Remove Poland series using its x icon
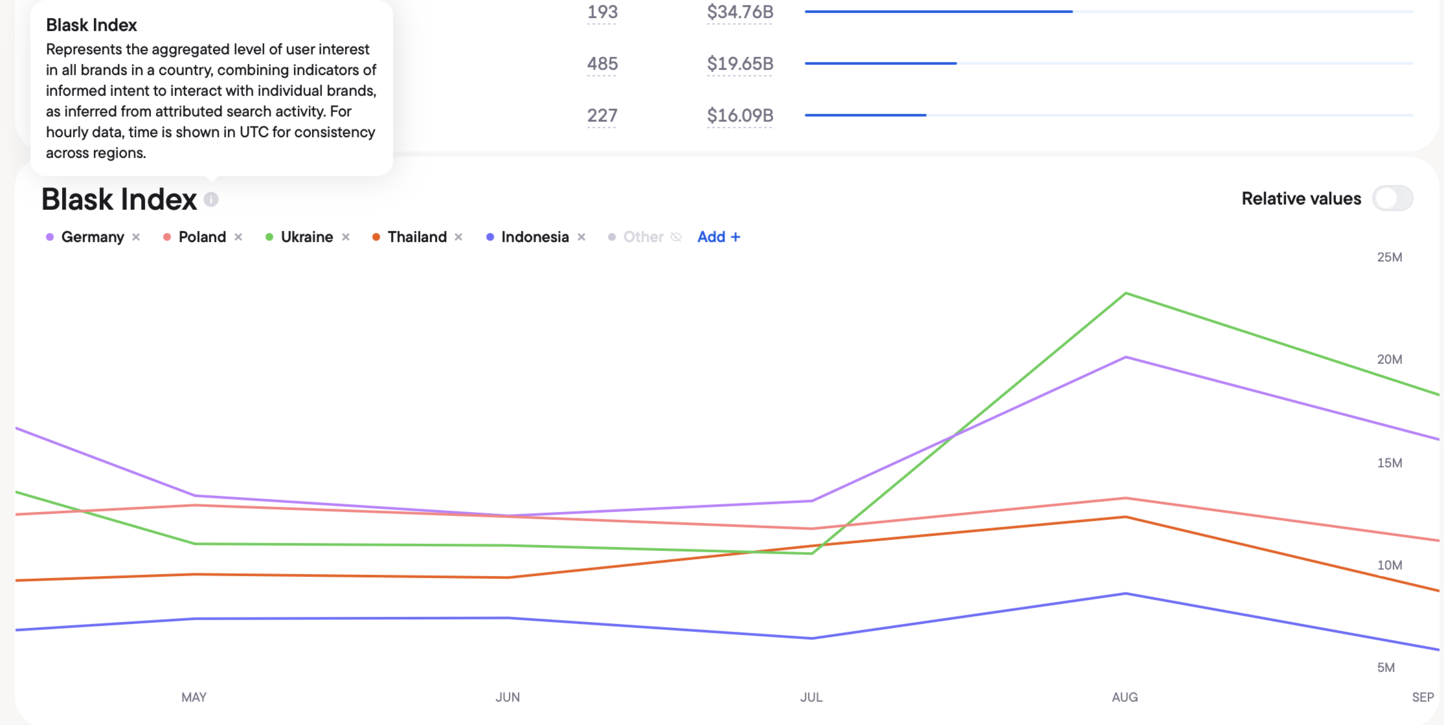Screen dimensions: 1444x725 tap(238, 237)
